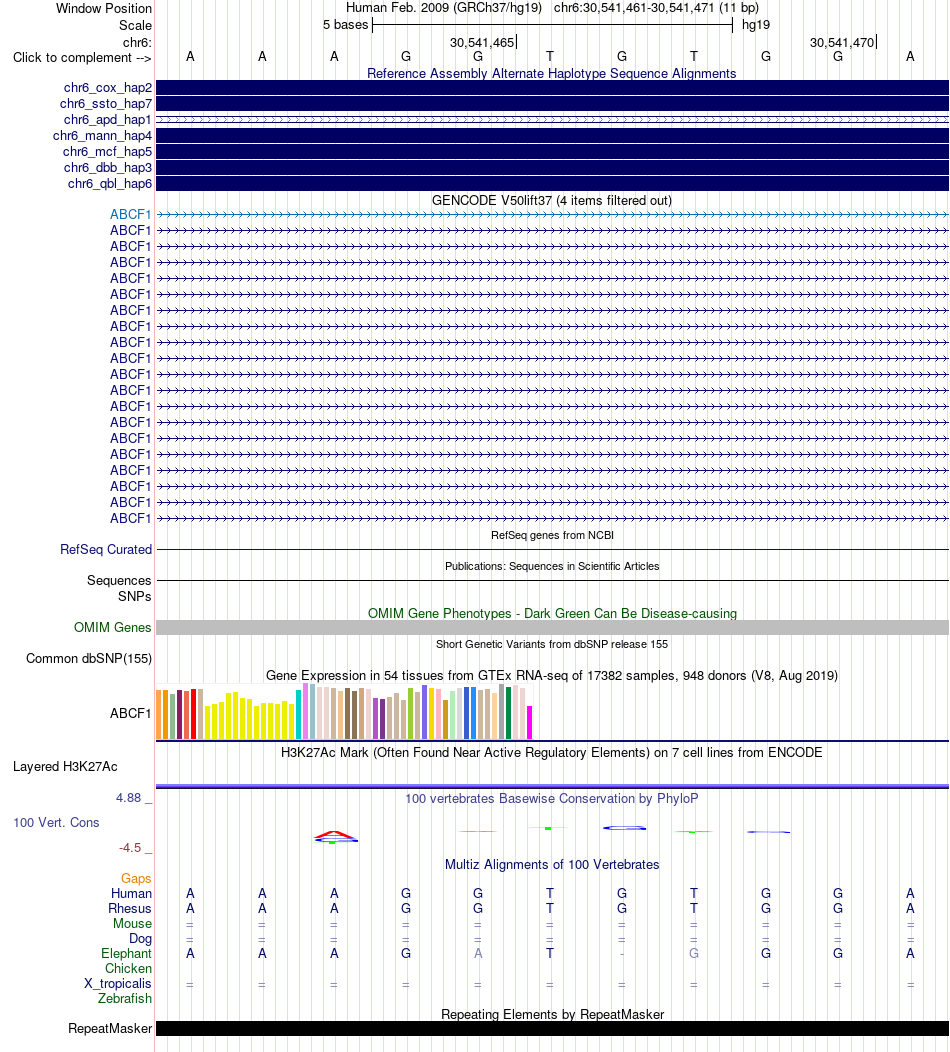
Task: Select the Layered H3K27Ac label
Action: (65, 767)
